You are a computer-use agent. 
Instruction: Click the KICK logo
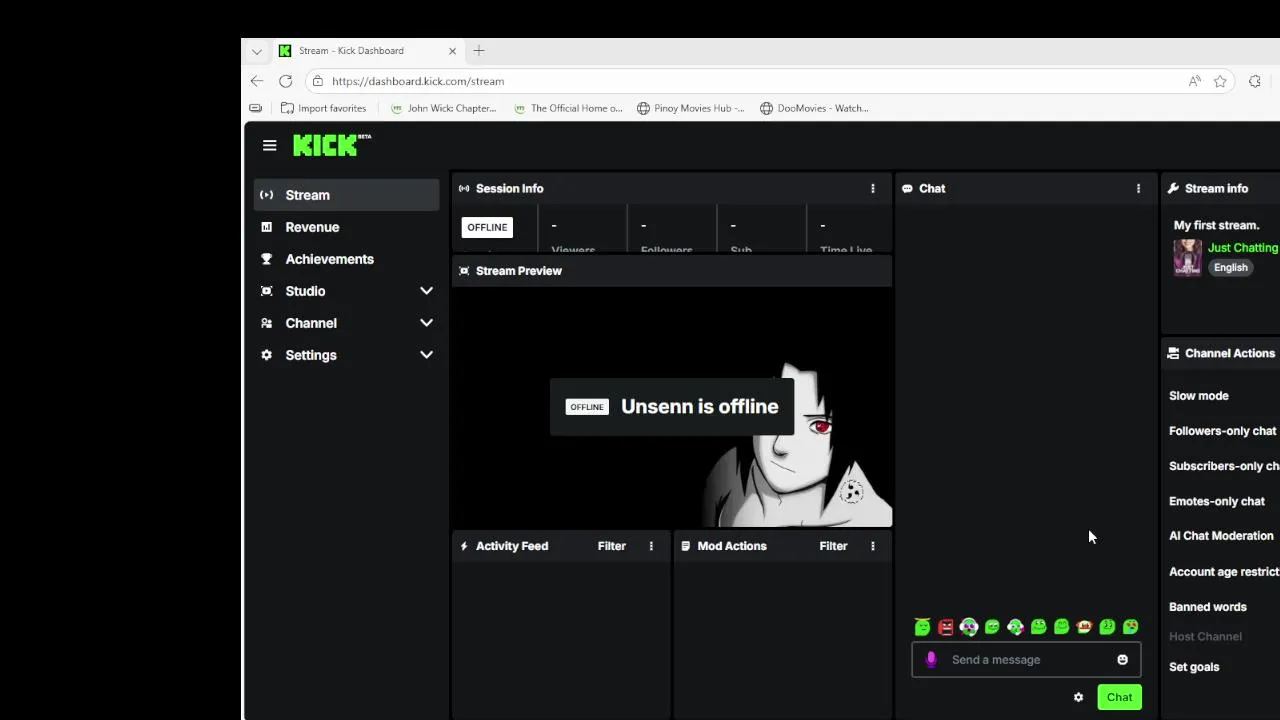click(331, 145)
